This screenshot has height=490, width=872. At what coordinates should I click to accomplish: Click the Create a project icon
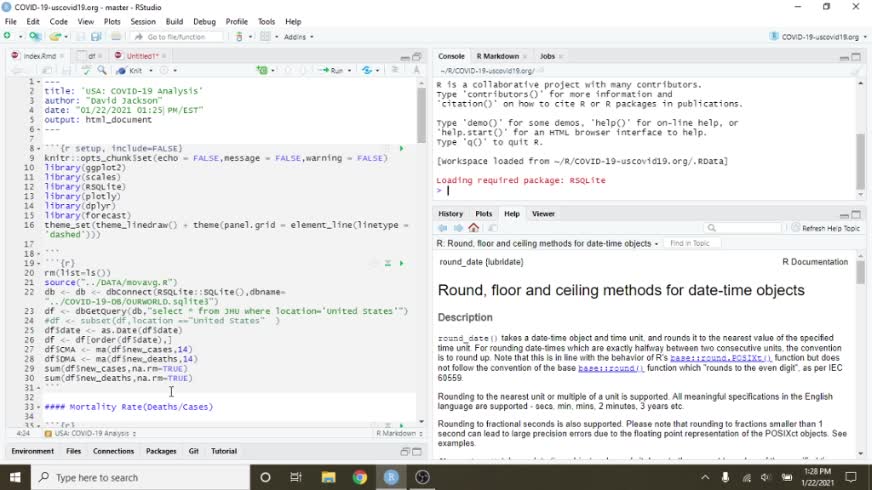34,37
